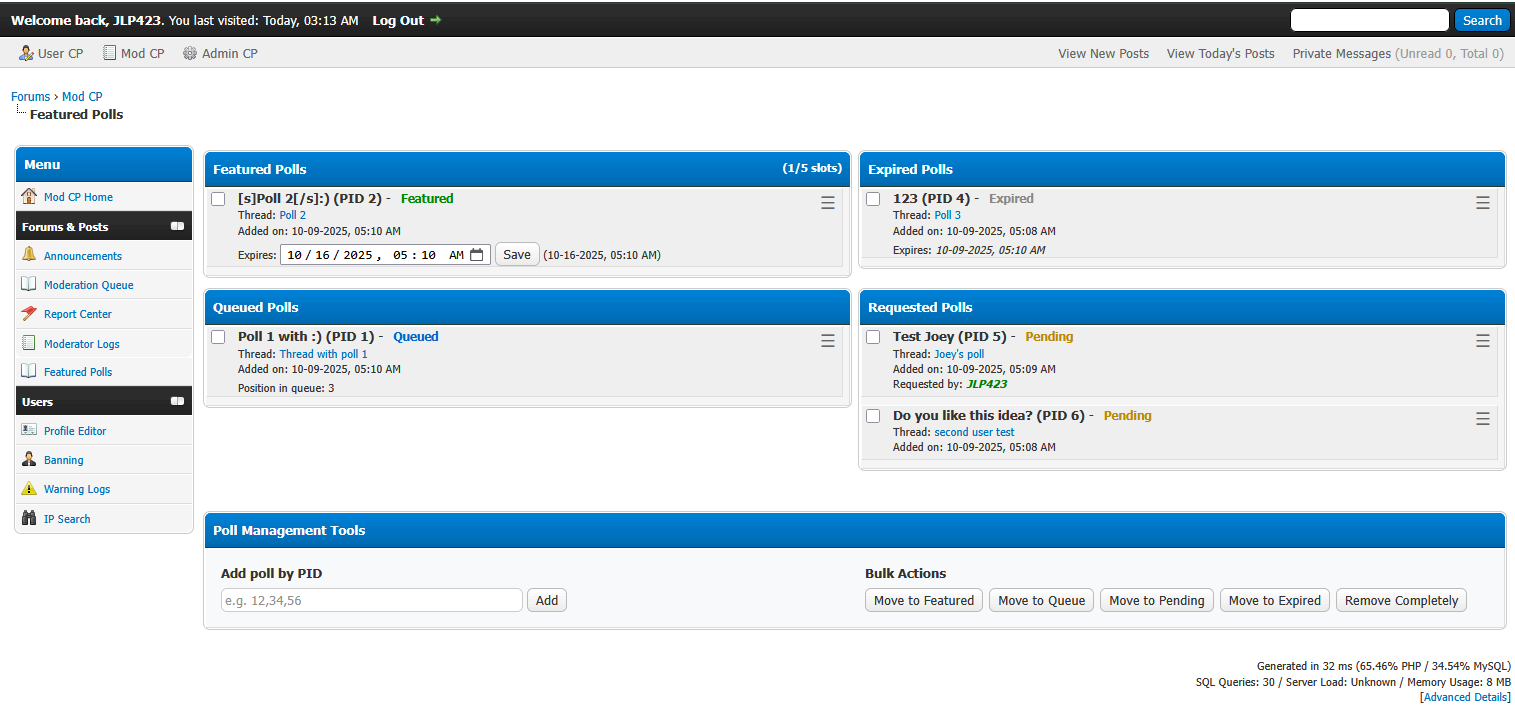Image resolution: width=1515 pixels, height=724 pixels.
Task: Collapse the Forums & Posts menu section
Action: click(x=177, y=227)
